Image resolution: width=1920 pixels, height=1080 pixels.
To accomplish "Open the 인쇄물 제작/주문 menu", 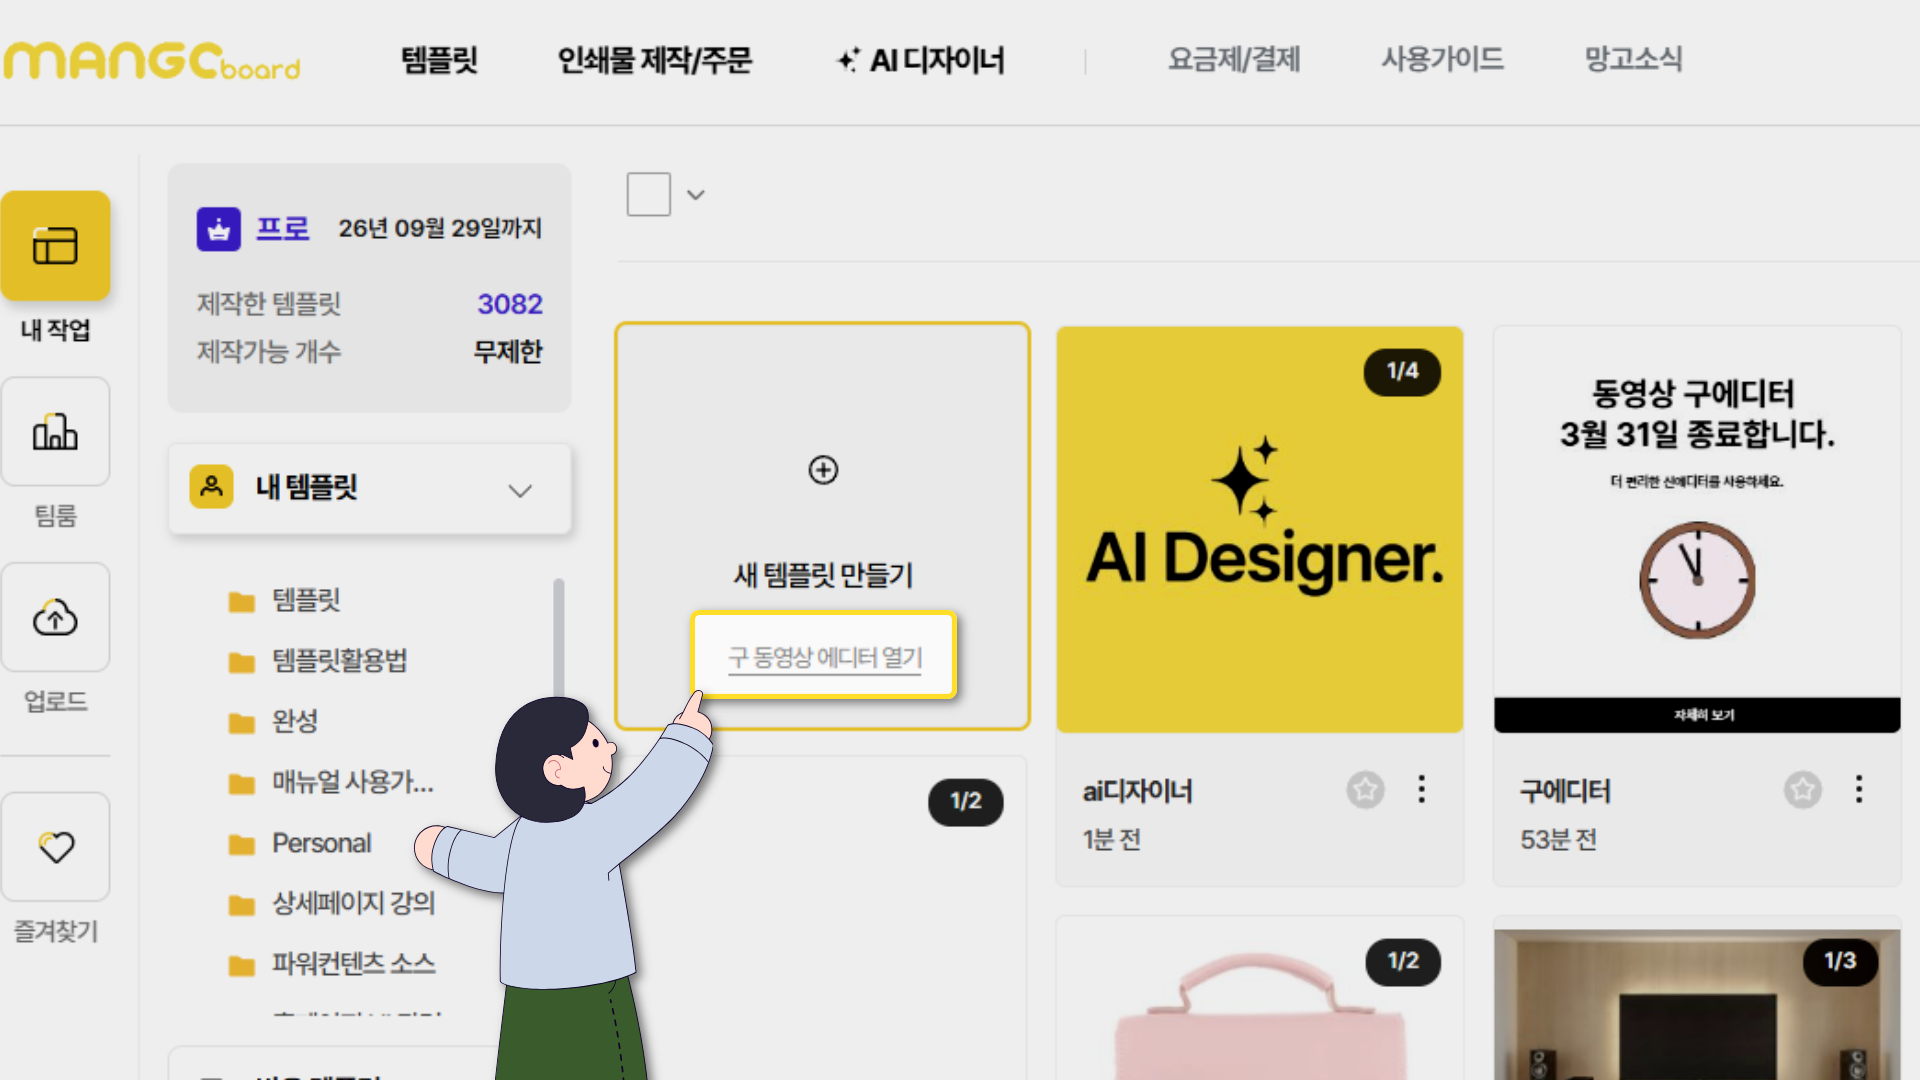I will pyautogui.click(x=655, y=60).
